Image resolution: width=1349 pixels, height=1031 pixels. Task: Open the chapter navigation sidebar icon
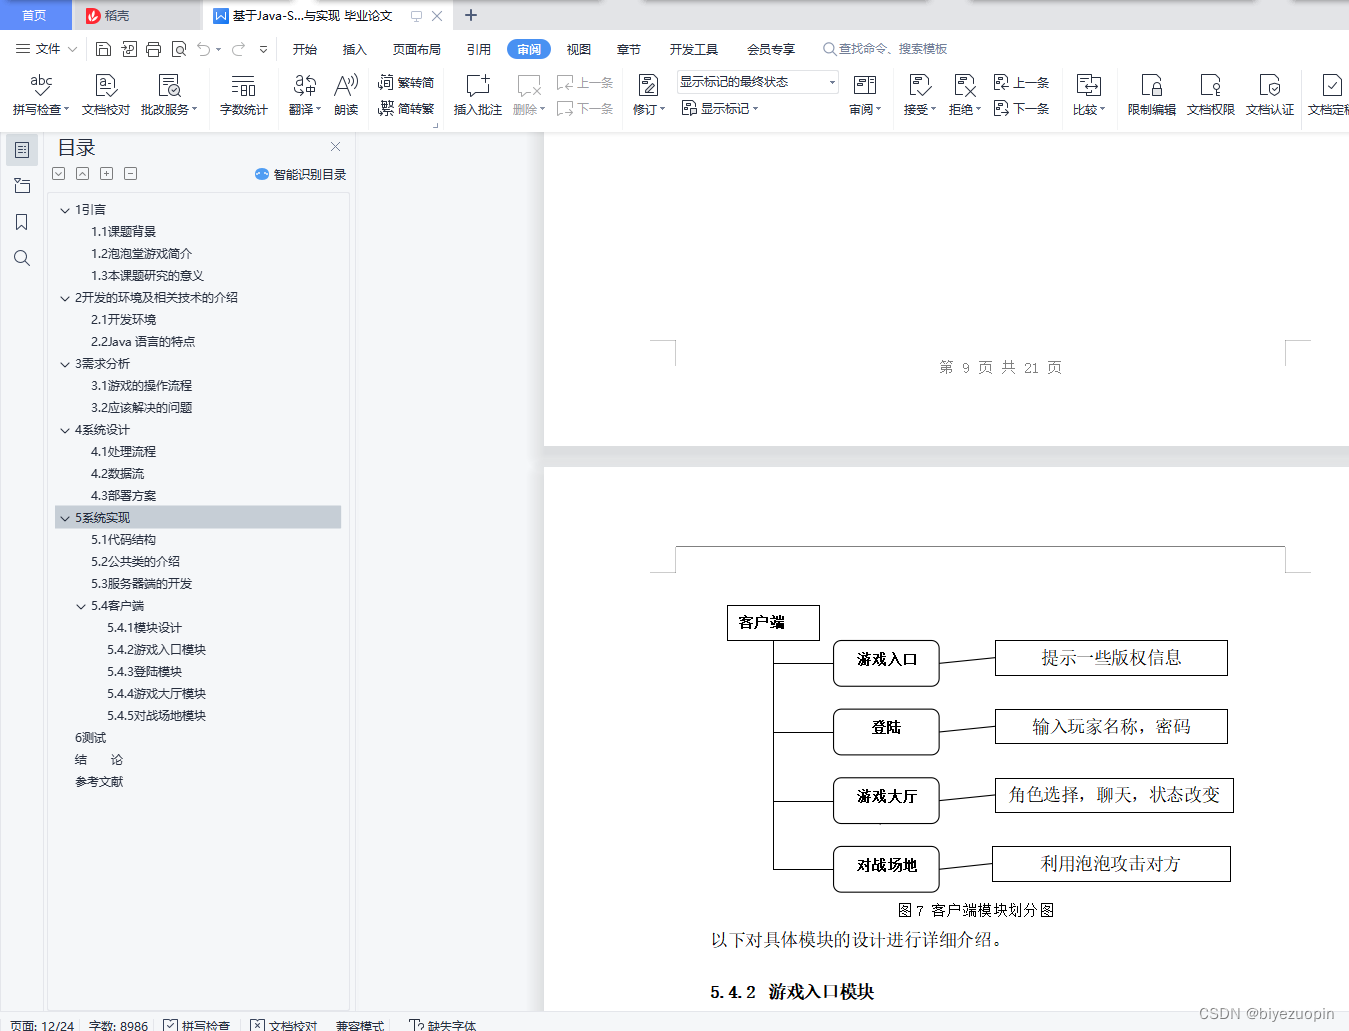(22, 186)
